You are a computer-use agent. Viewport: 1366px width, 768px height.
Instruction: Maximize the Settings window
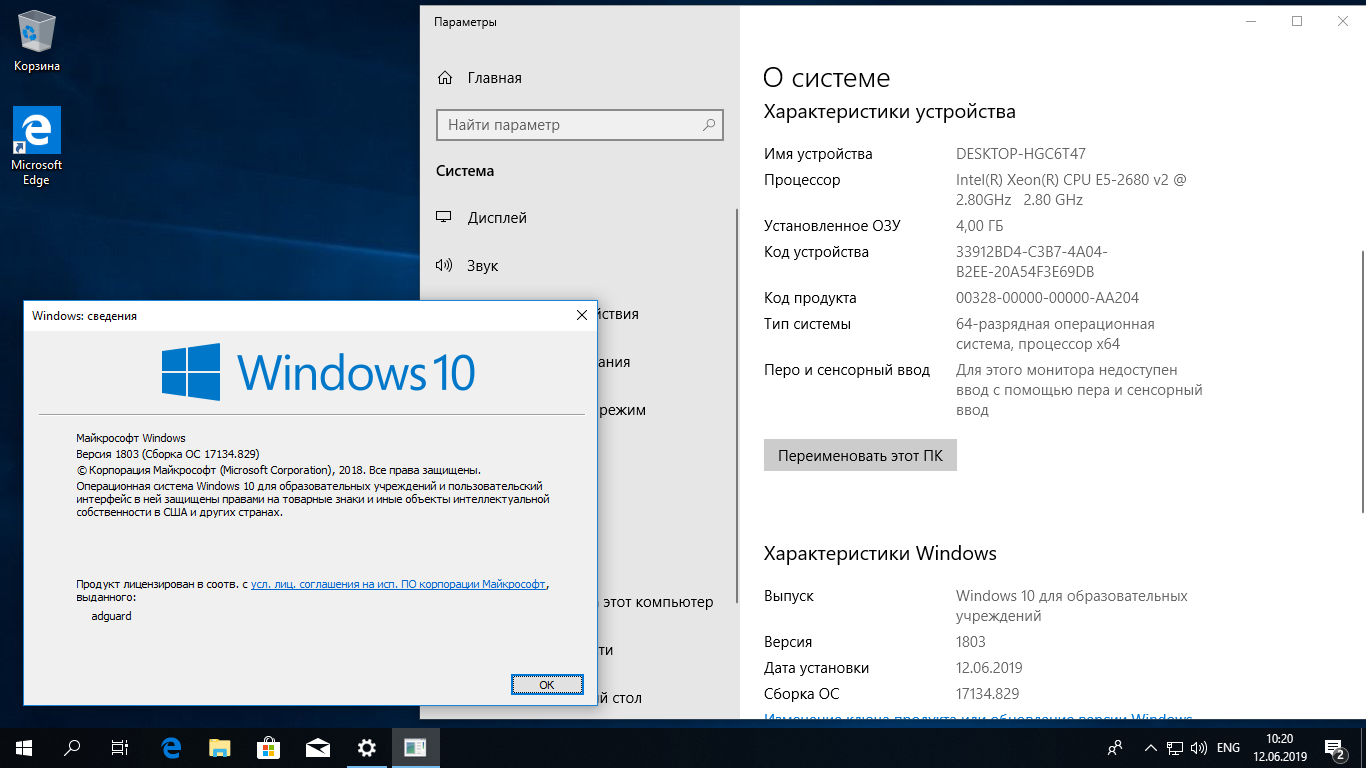tap(1297, 21)
